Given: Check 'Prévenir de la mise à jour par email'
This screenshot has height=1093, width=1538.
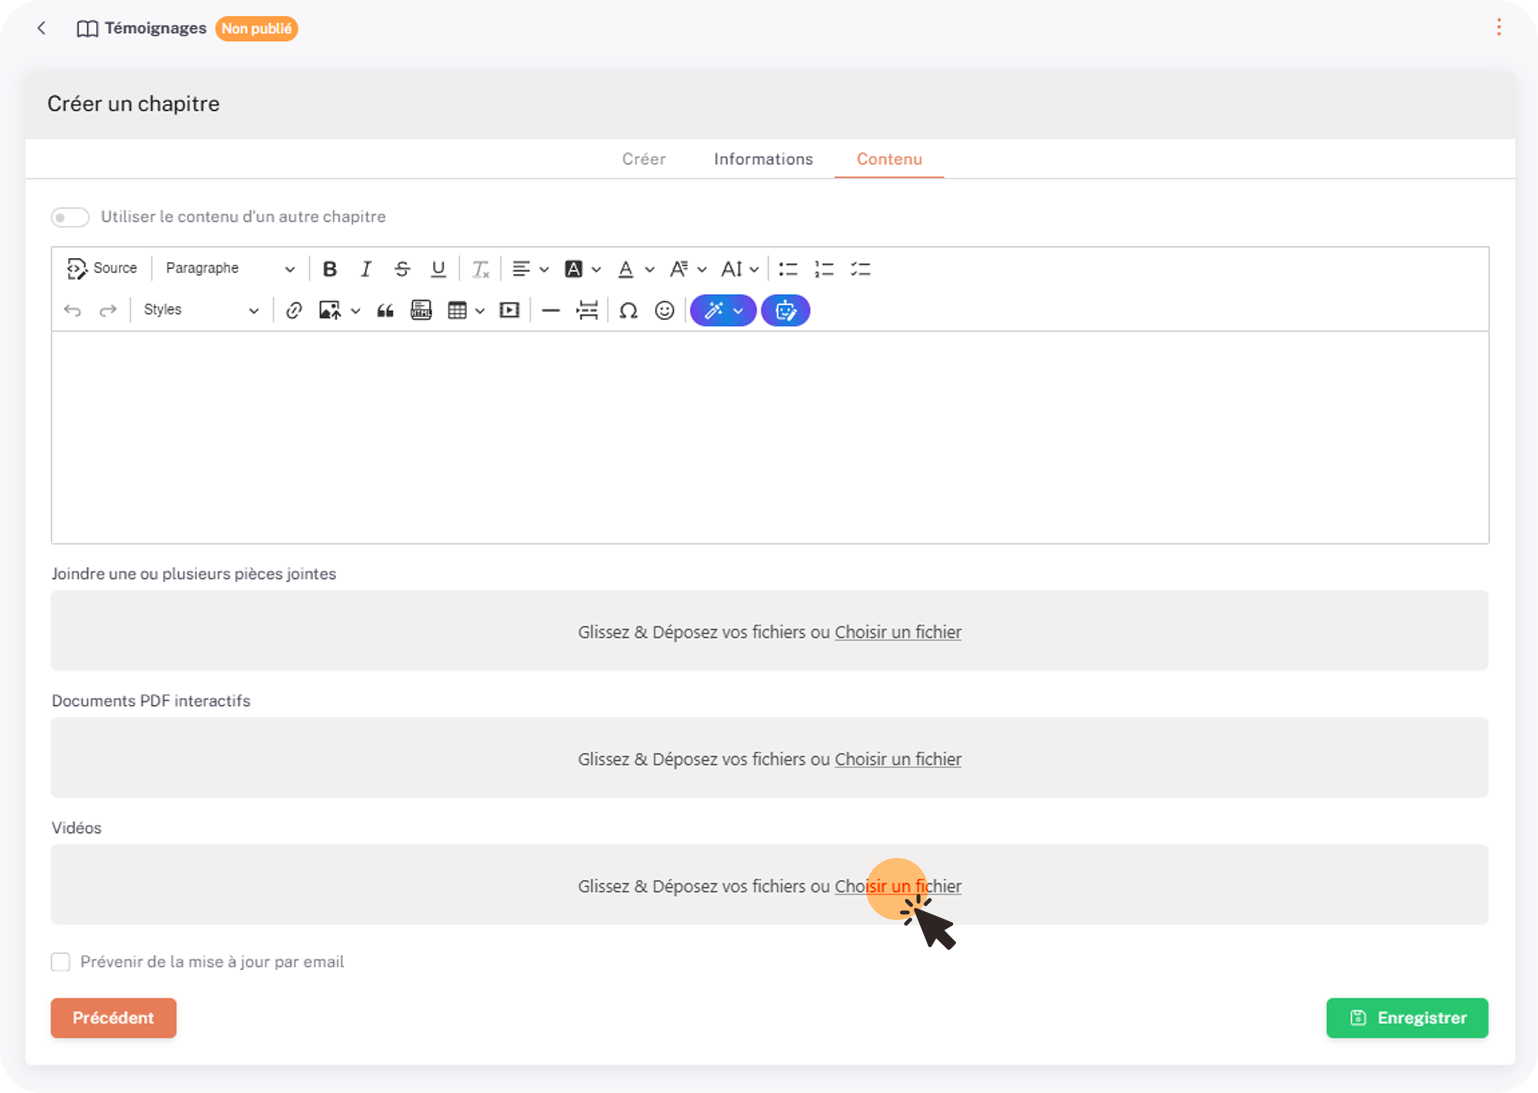Looking at the screenshot, I should click(x=61, y=962).
